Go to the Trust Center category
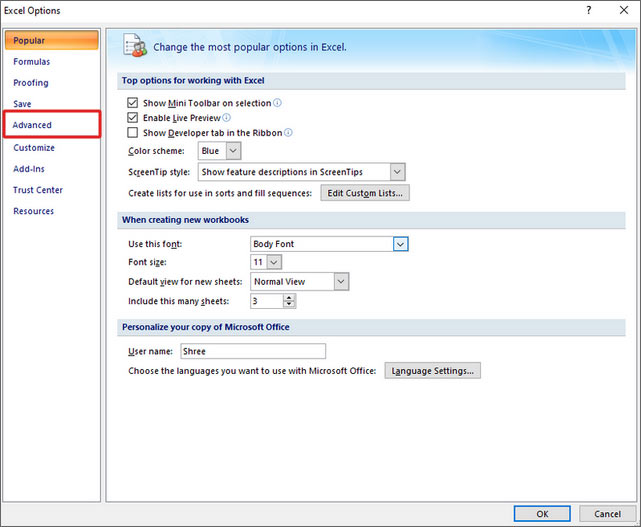Screen dimensions: 641x527 [38, 190]
